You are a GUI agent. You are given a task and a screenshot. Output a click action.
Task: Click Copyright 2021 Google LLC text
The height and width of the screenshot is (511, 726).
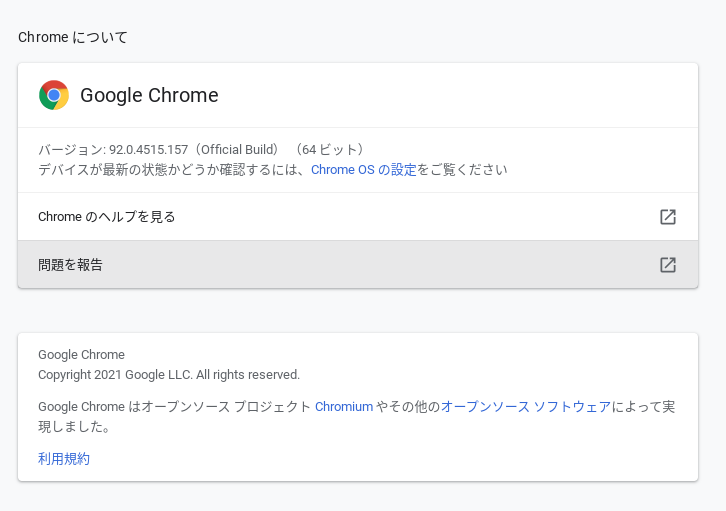(x=116, y=374)
